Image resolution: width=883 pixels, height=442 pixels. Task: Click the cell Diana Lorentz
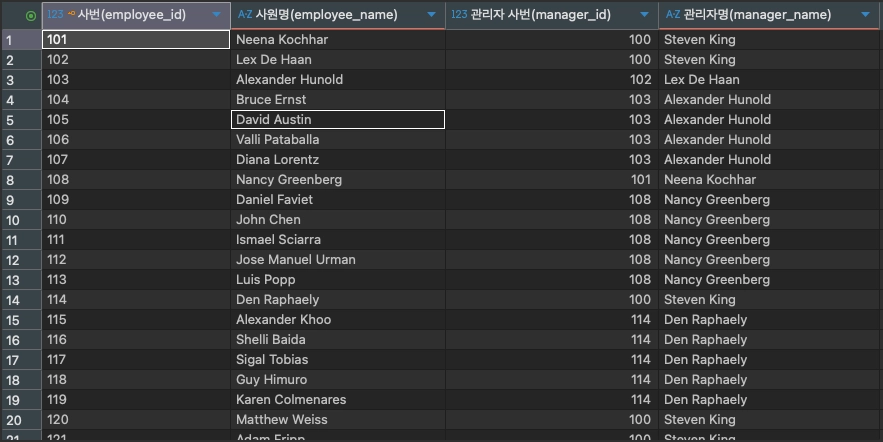(x=338, y=159)
